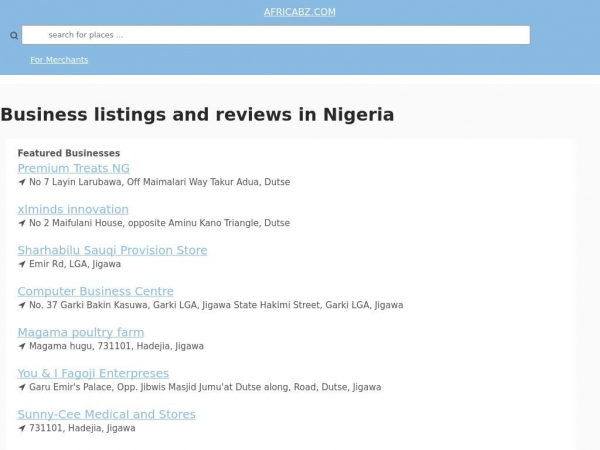This screenshot has width=600, height=450.
Task: Open the AFRICABZ.COM home link
Action: click(x=299, y=12)
